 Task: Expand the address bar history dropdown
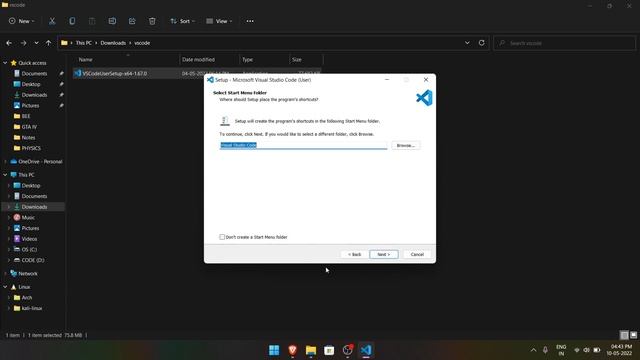(467, 43)
